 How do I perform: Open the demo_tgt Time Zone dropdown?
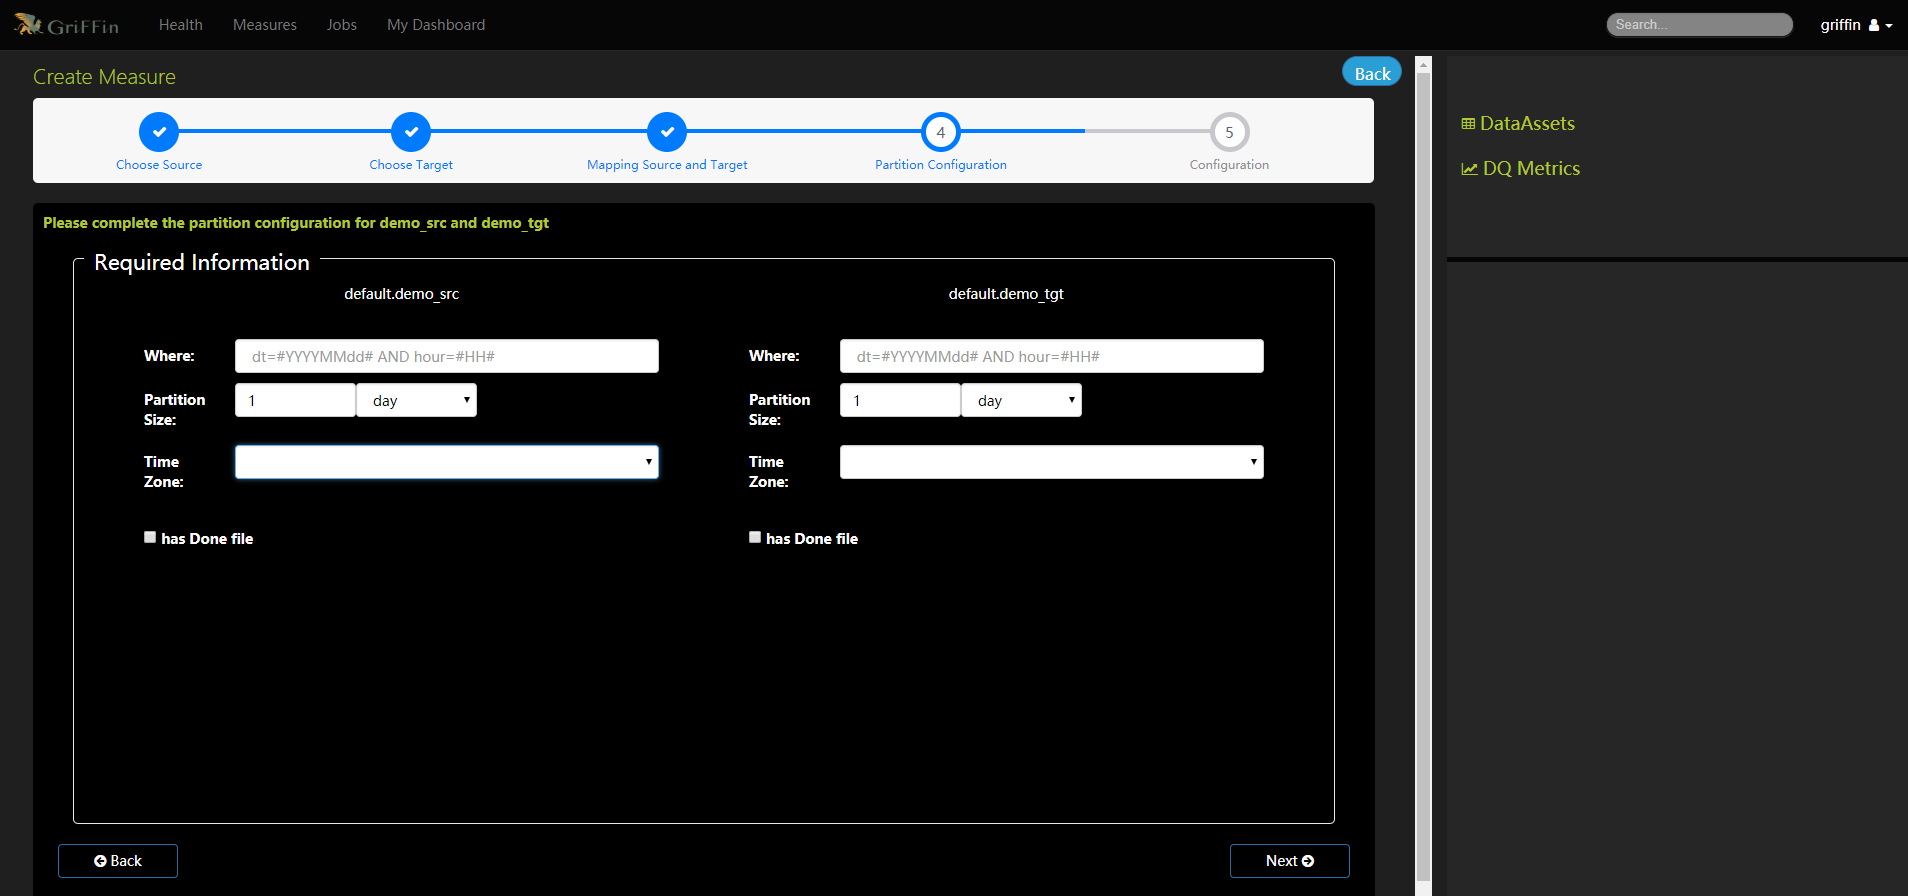pyautogui.click(x=1052, y=462)
